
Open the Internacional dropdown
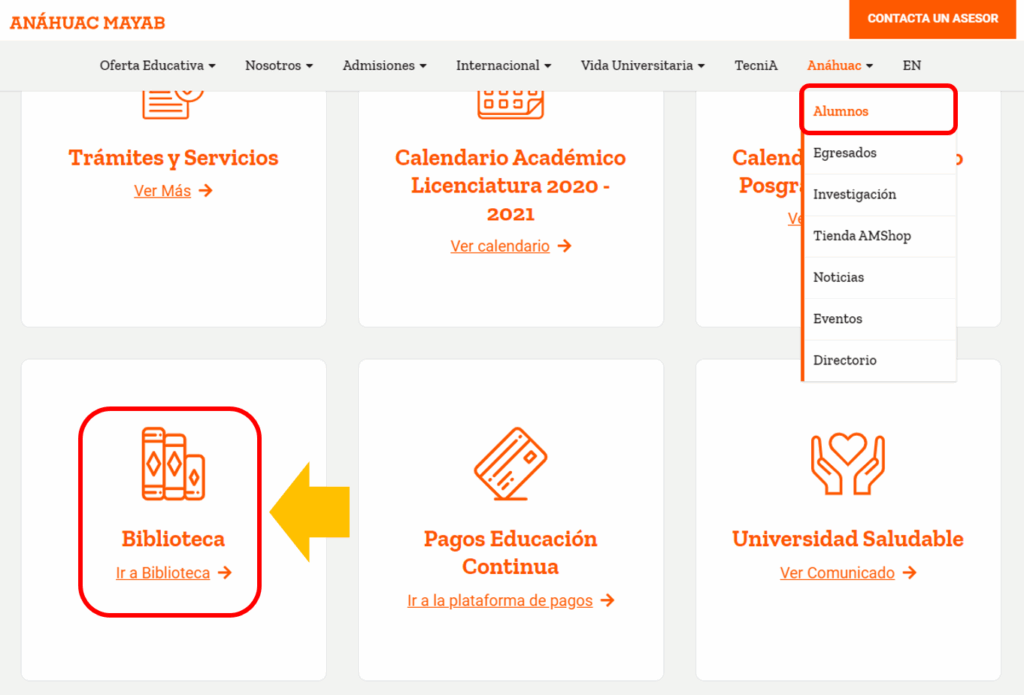503,65
